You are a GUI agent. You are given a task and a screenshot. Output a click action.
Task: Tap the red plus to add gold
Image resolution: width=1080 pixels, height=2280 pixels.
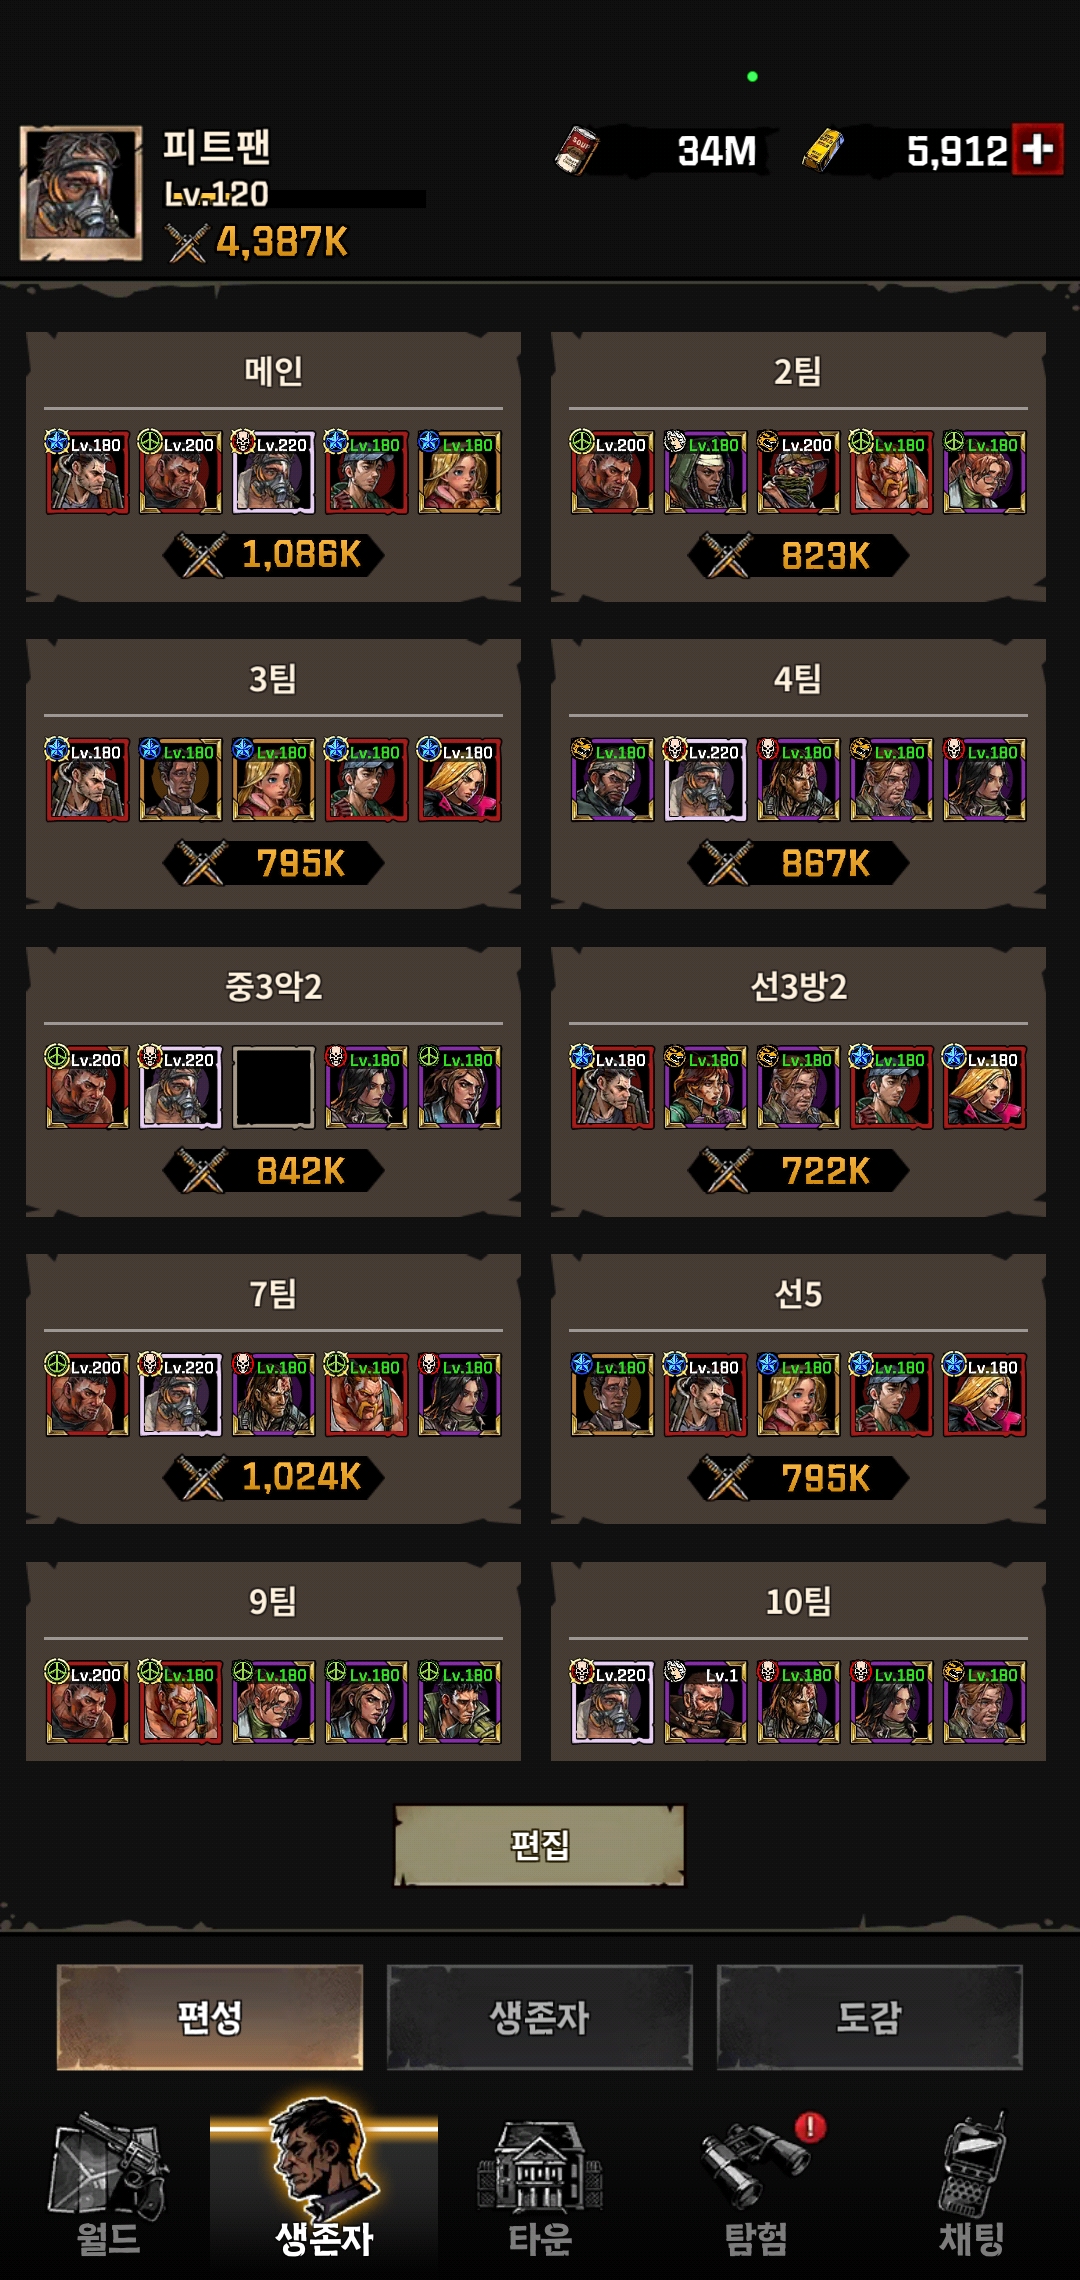(x=1037, y=150)
